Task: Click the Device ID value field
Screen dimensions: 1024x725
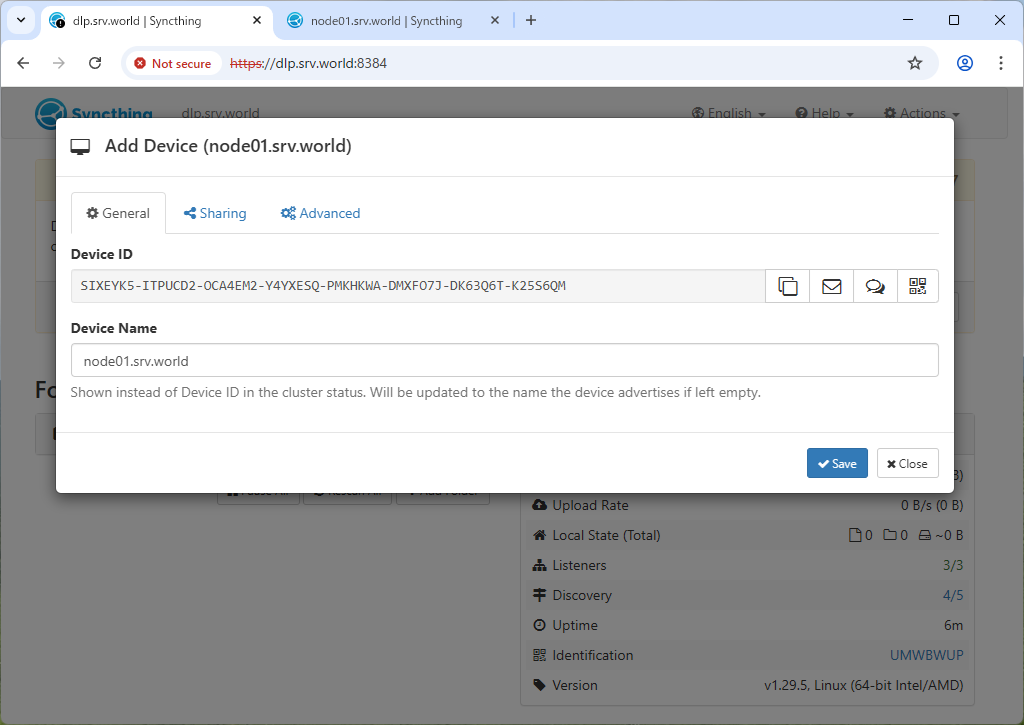Action: [418, 286]
